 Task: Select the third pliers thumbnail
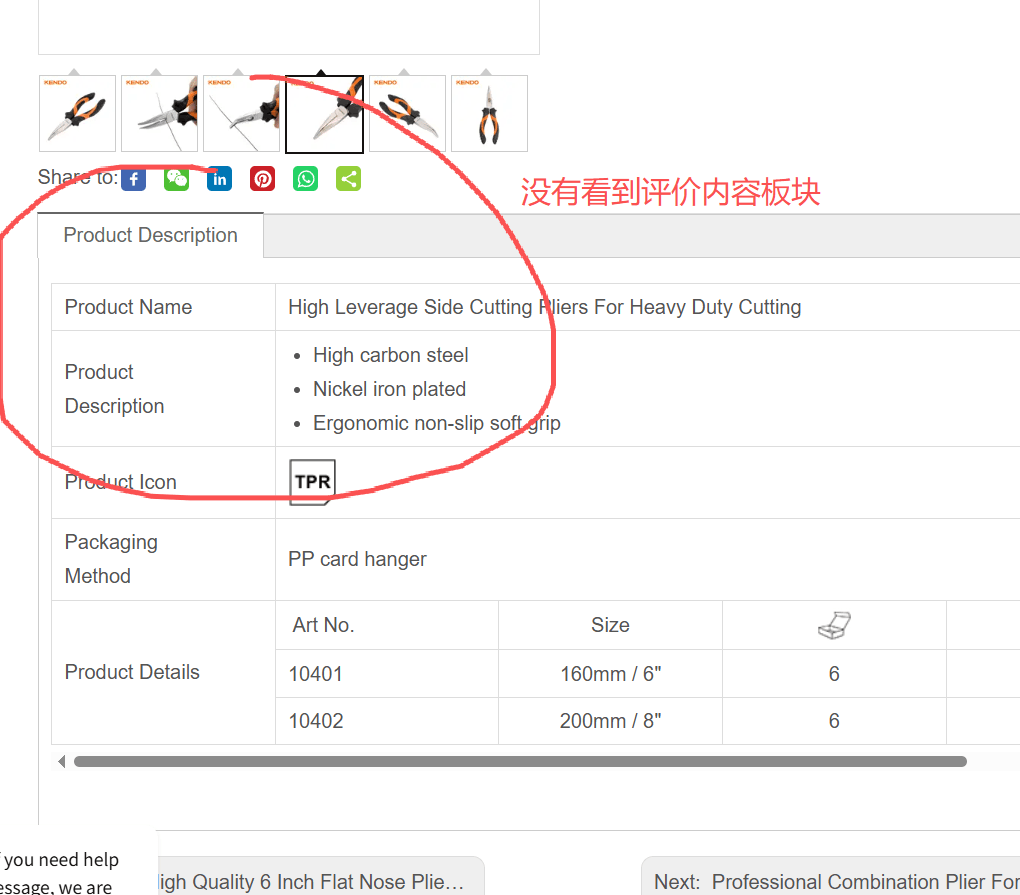[241, 113]
